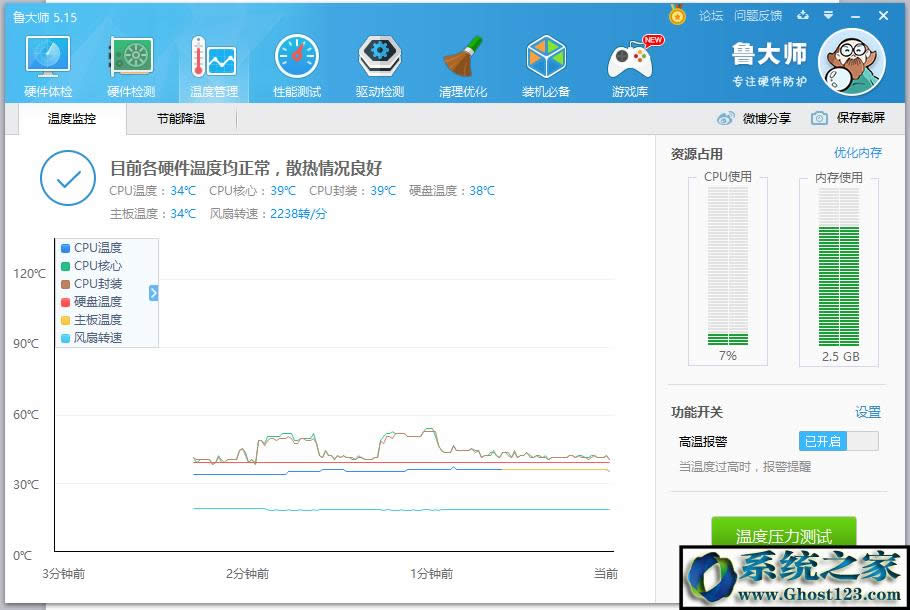The height and width of the screenshot is (610, 910).
Task: Open the 装机必备 (Essential Software) section
Action: [546, 63]
